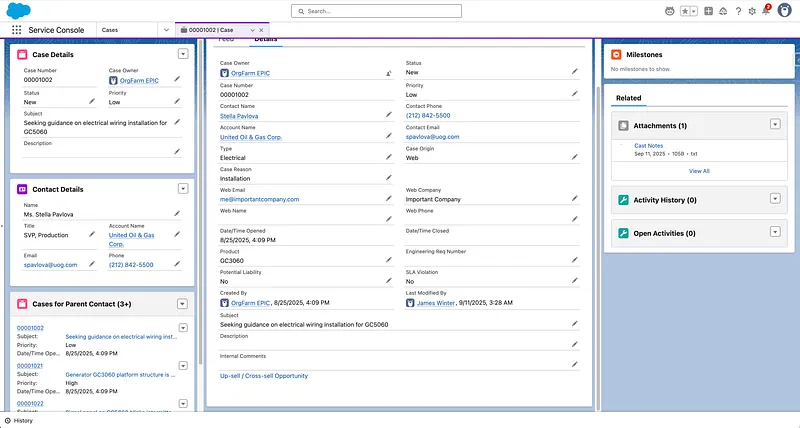Edit Contact Name pencil in details pane
Image resolution: width=800 pixels, height=428 pixels.
click(x=388, y=115)
